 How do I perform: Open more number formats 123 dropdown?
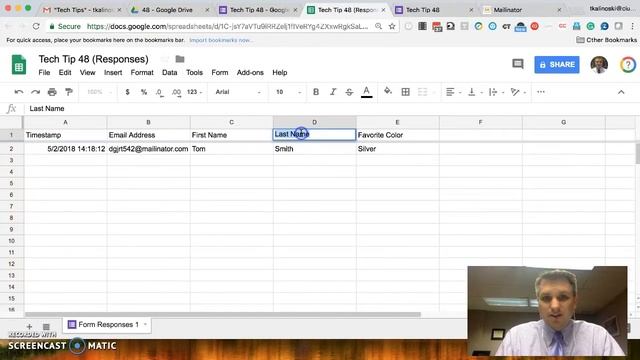(x=194, y=92)
